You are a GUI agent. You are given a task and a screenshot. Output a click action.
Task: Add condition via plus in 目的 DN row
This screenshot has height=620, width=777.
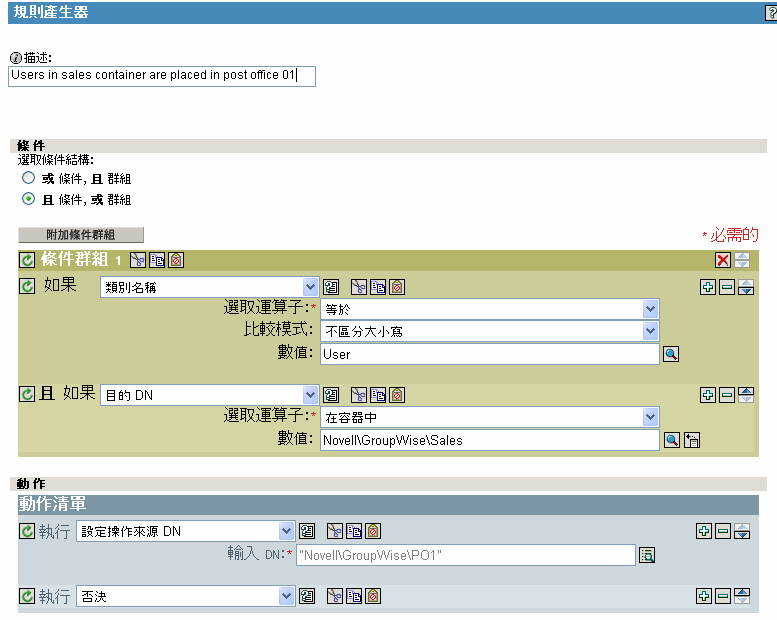[x=708, y=395]
